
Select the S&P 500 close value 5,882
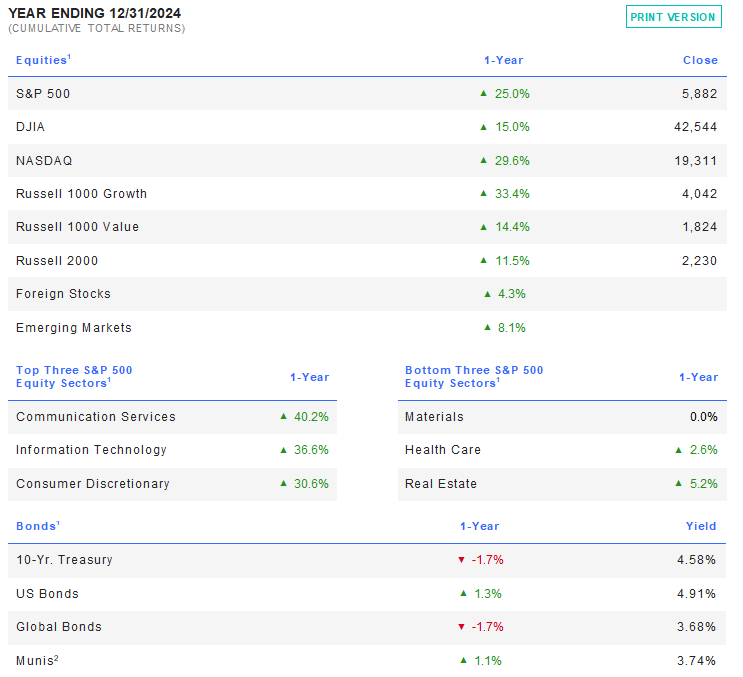pyautogui.click(x=699, y=94)
